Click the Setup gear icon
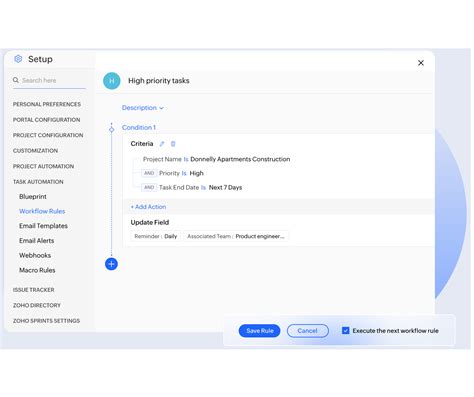Screen dimensions: 474x397 (18, 59)
